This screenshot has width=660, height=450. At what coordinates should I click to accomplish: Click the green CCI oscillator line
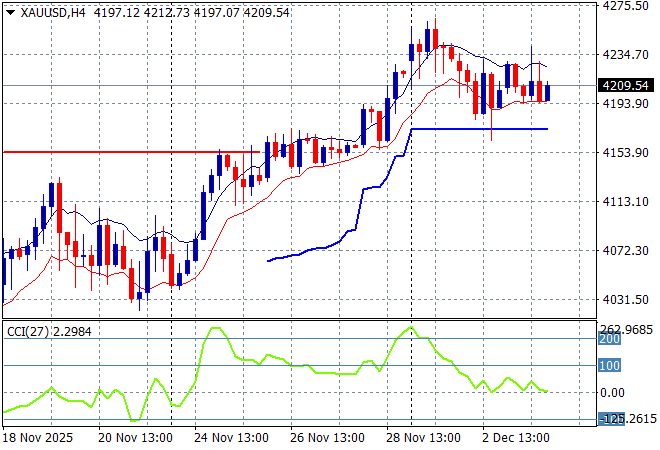point(300,365)
